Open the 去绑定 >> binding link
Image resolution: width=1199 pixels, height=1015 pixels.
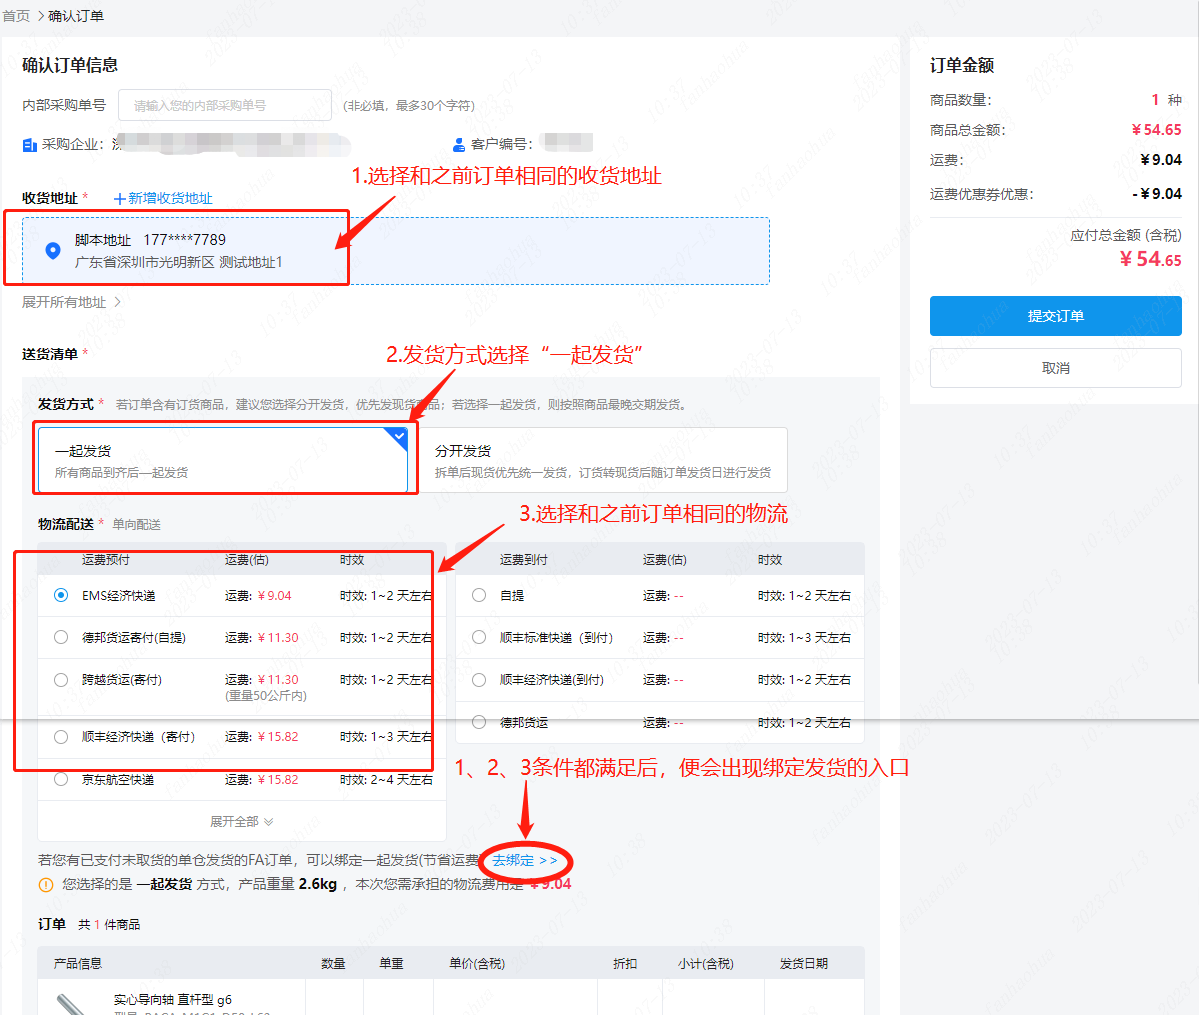(x=524, y=860)
